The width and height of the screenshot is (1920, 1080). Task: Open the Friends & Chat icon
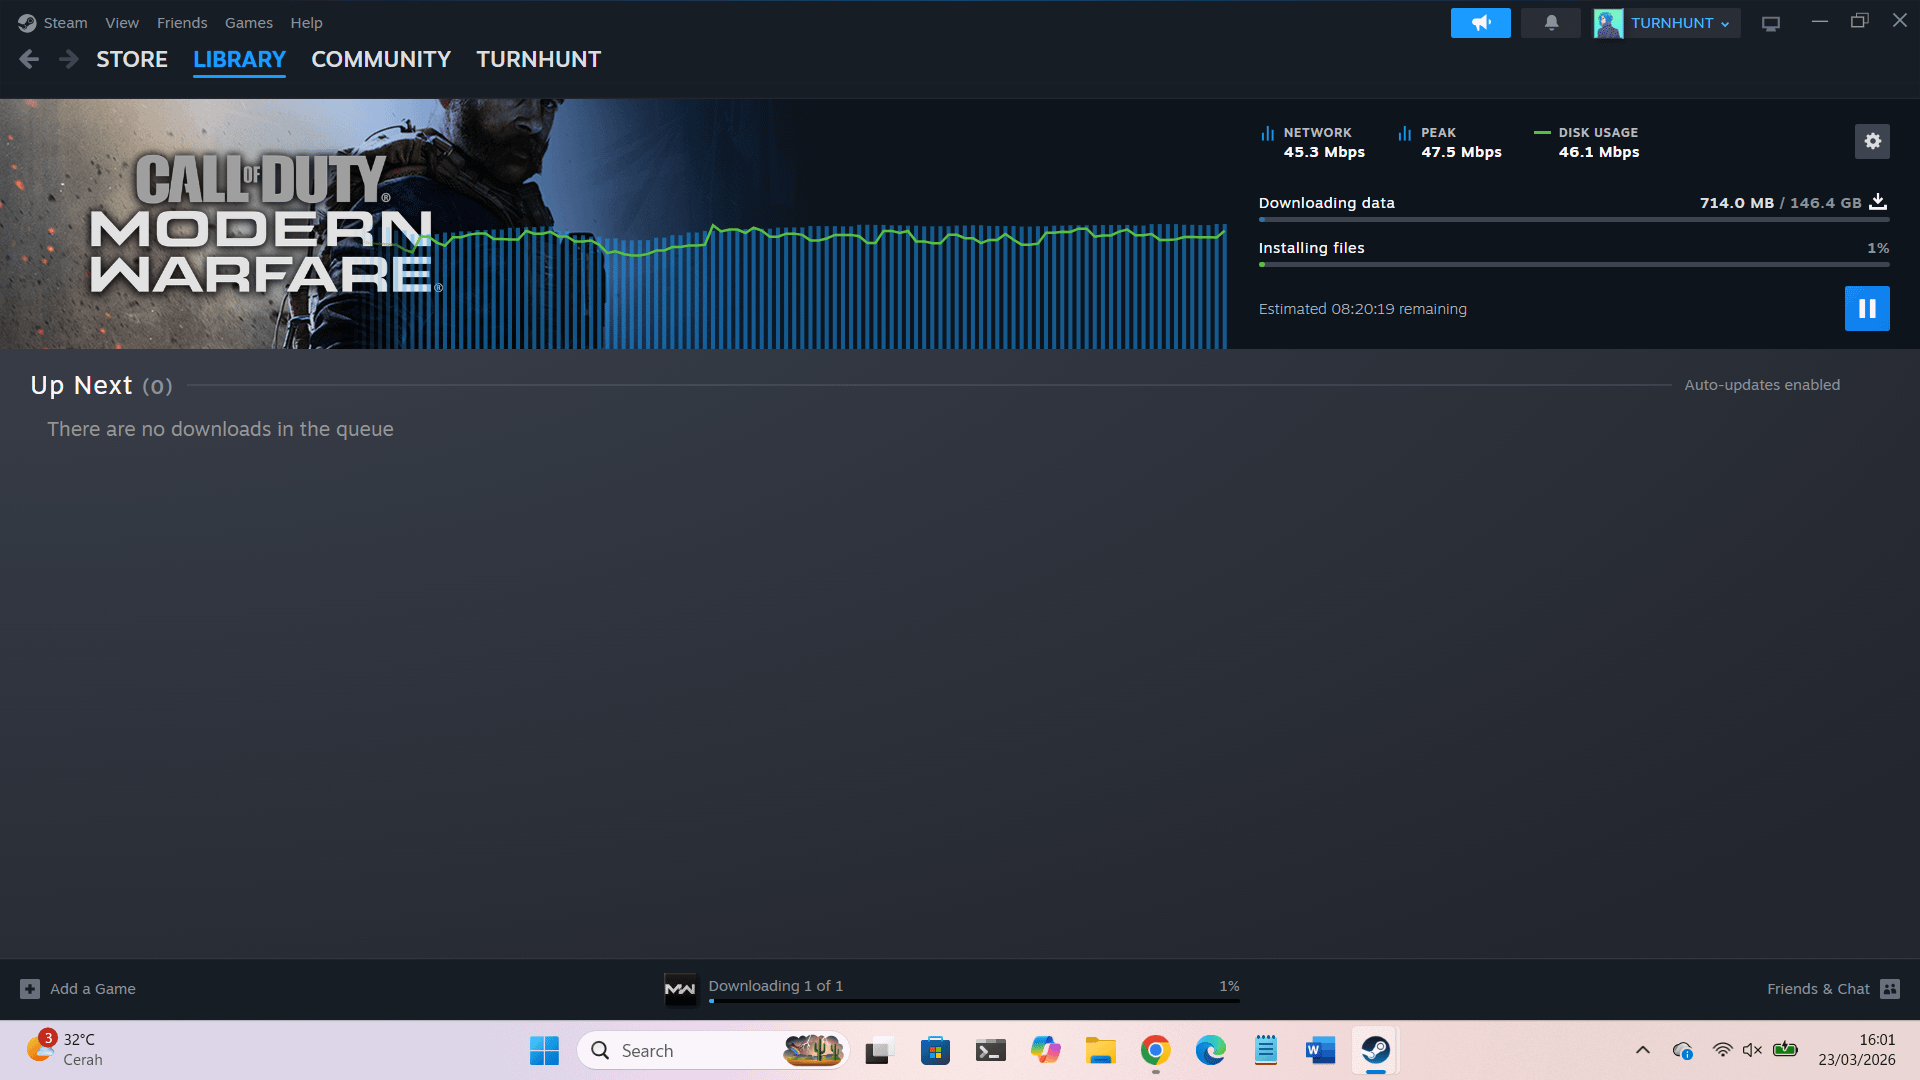pos(1889,988)
